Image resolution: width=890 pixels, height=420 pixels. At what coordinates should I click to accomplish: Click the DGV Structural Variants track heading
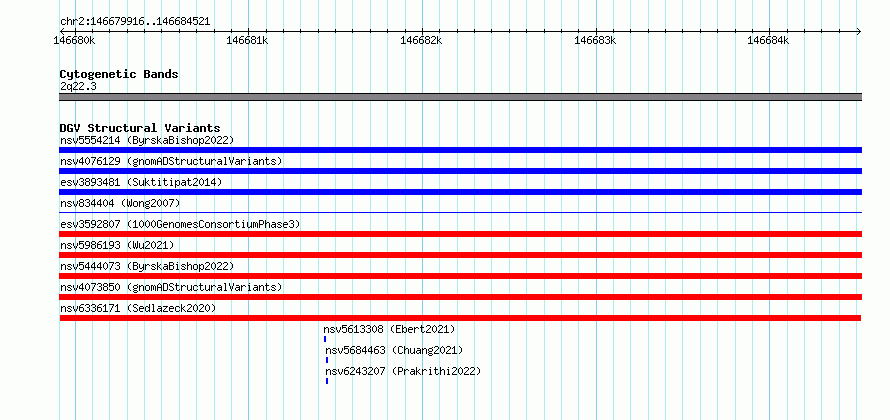140,128
